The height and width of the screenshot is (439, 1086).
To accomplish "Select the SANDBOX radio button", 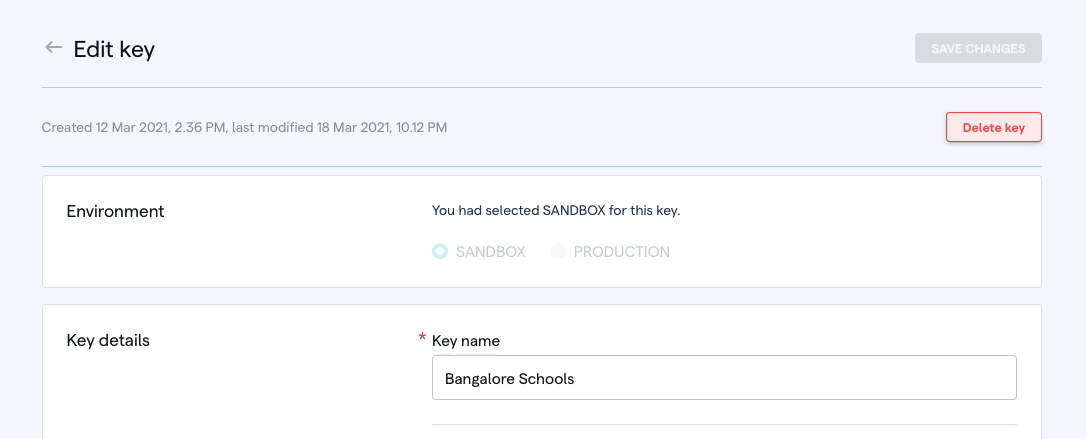I will tap(440, 252).
